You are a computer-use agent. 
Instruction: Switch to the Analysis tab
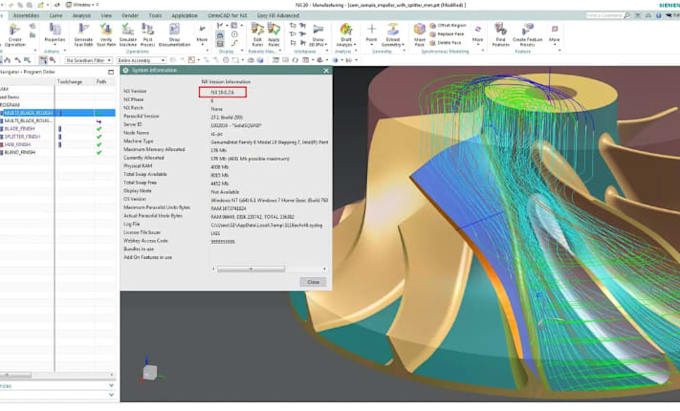tap(81, 16)
